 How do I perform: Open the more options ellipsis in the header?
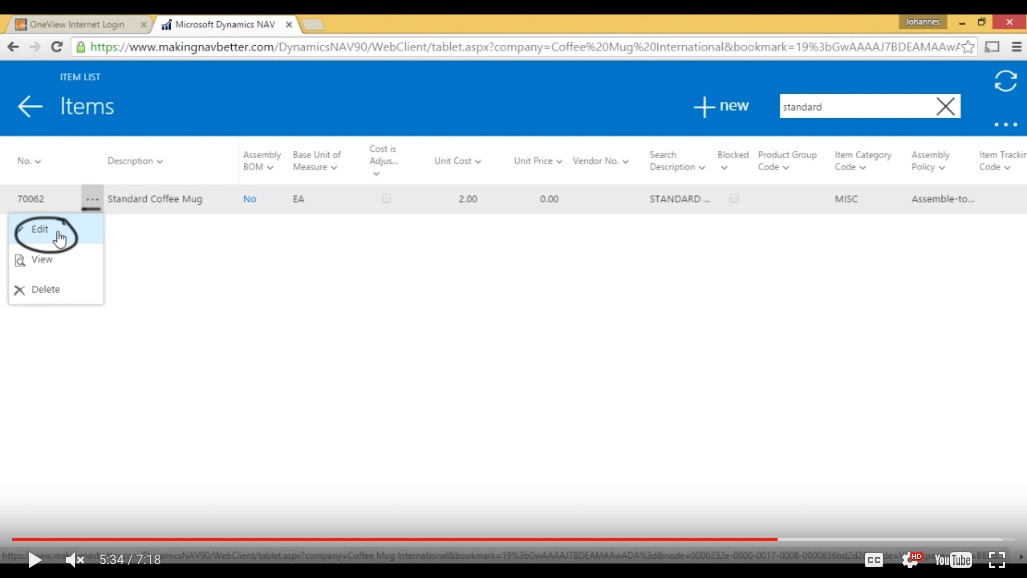point(1005,124)
